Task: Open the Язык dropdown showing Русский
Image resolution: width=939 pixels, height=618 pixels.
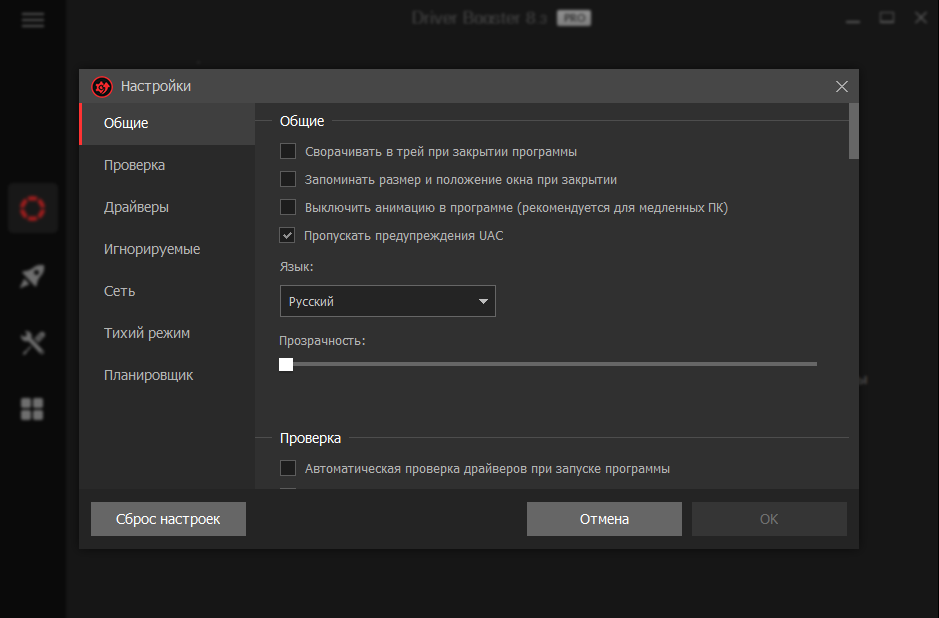Action: [387, 301]
